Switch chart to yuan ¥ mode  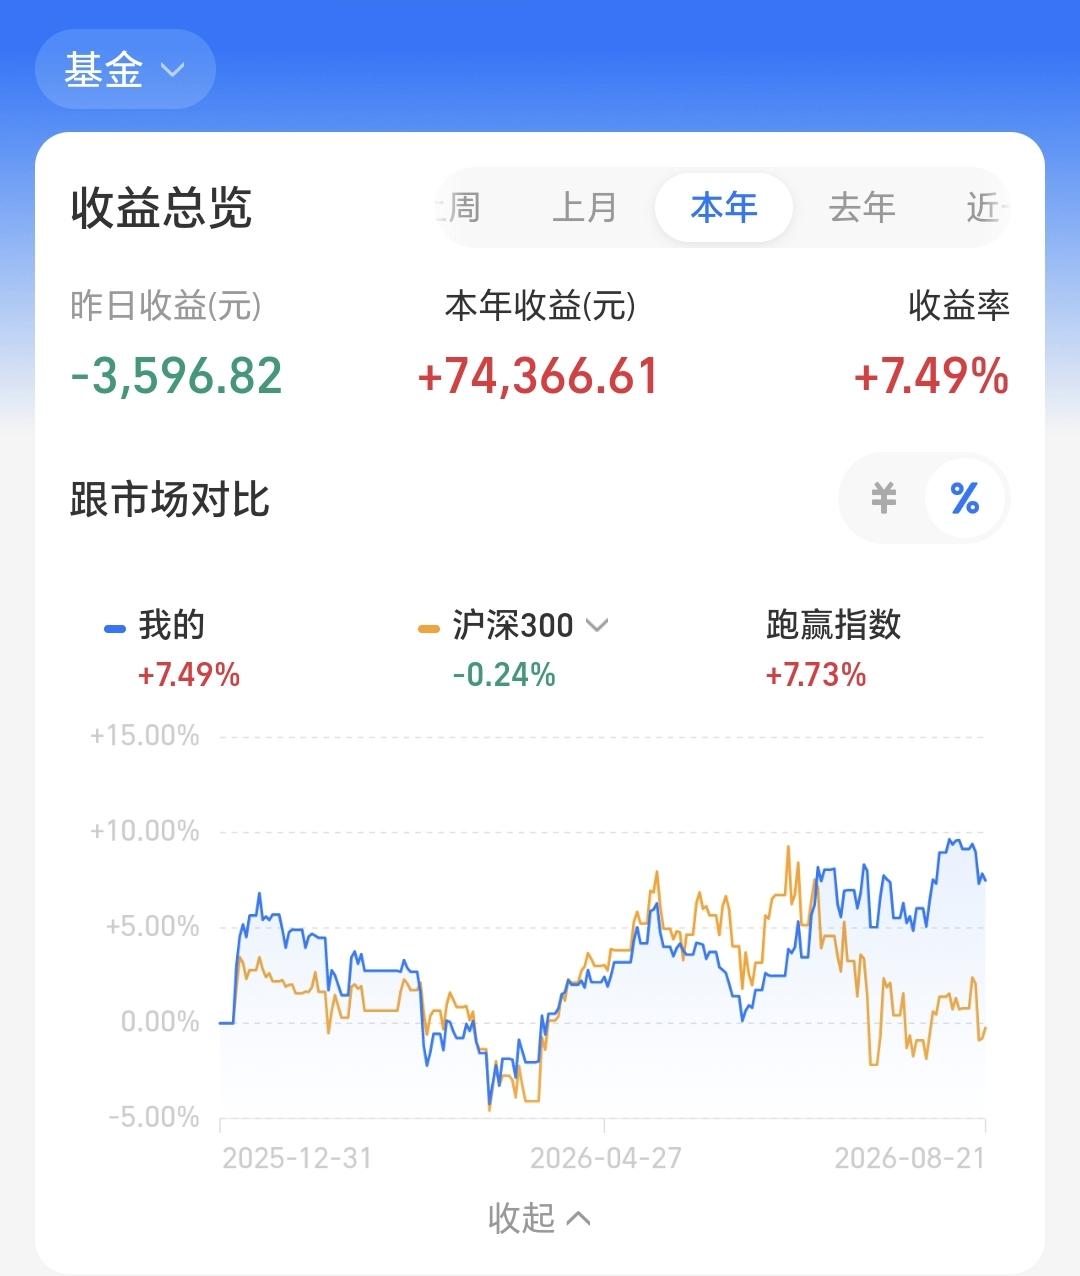[x=883, y=497]
